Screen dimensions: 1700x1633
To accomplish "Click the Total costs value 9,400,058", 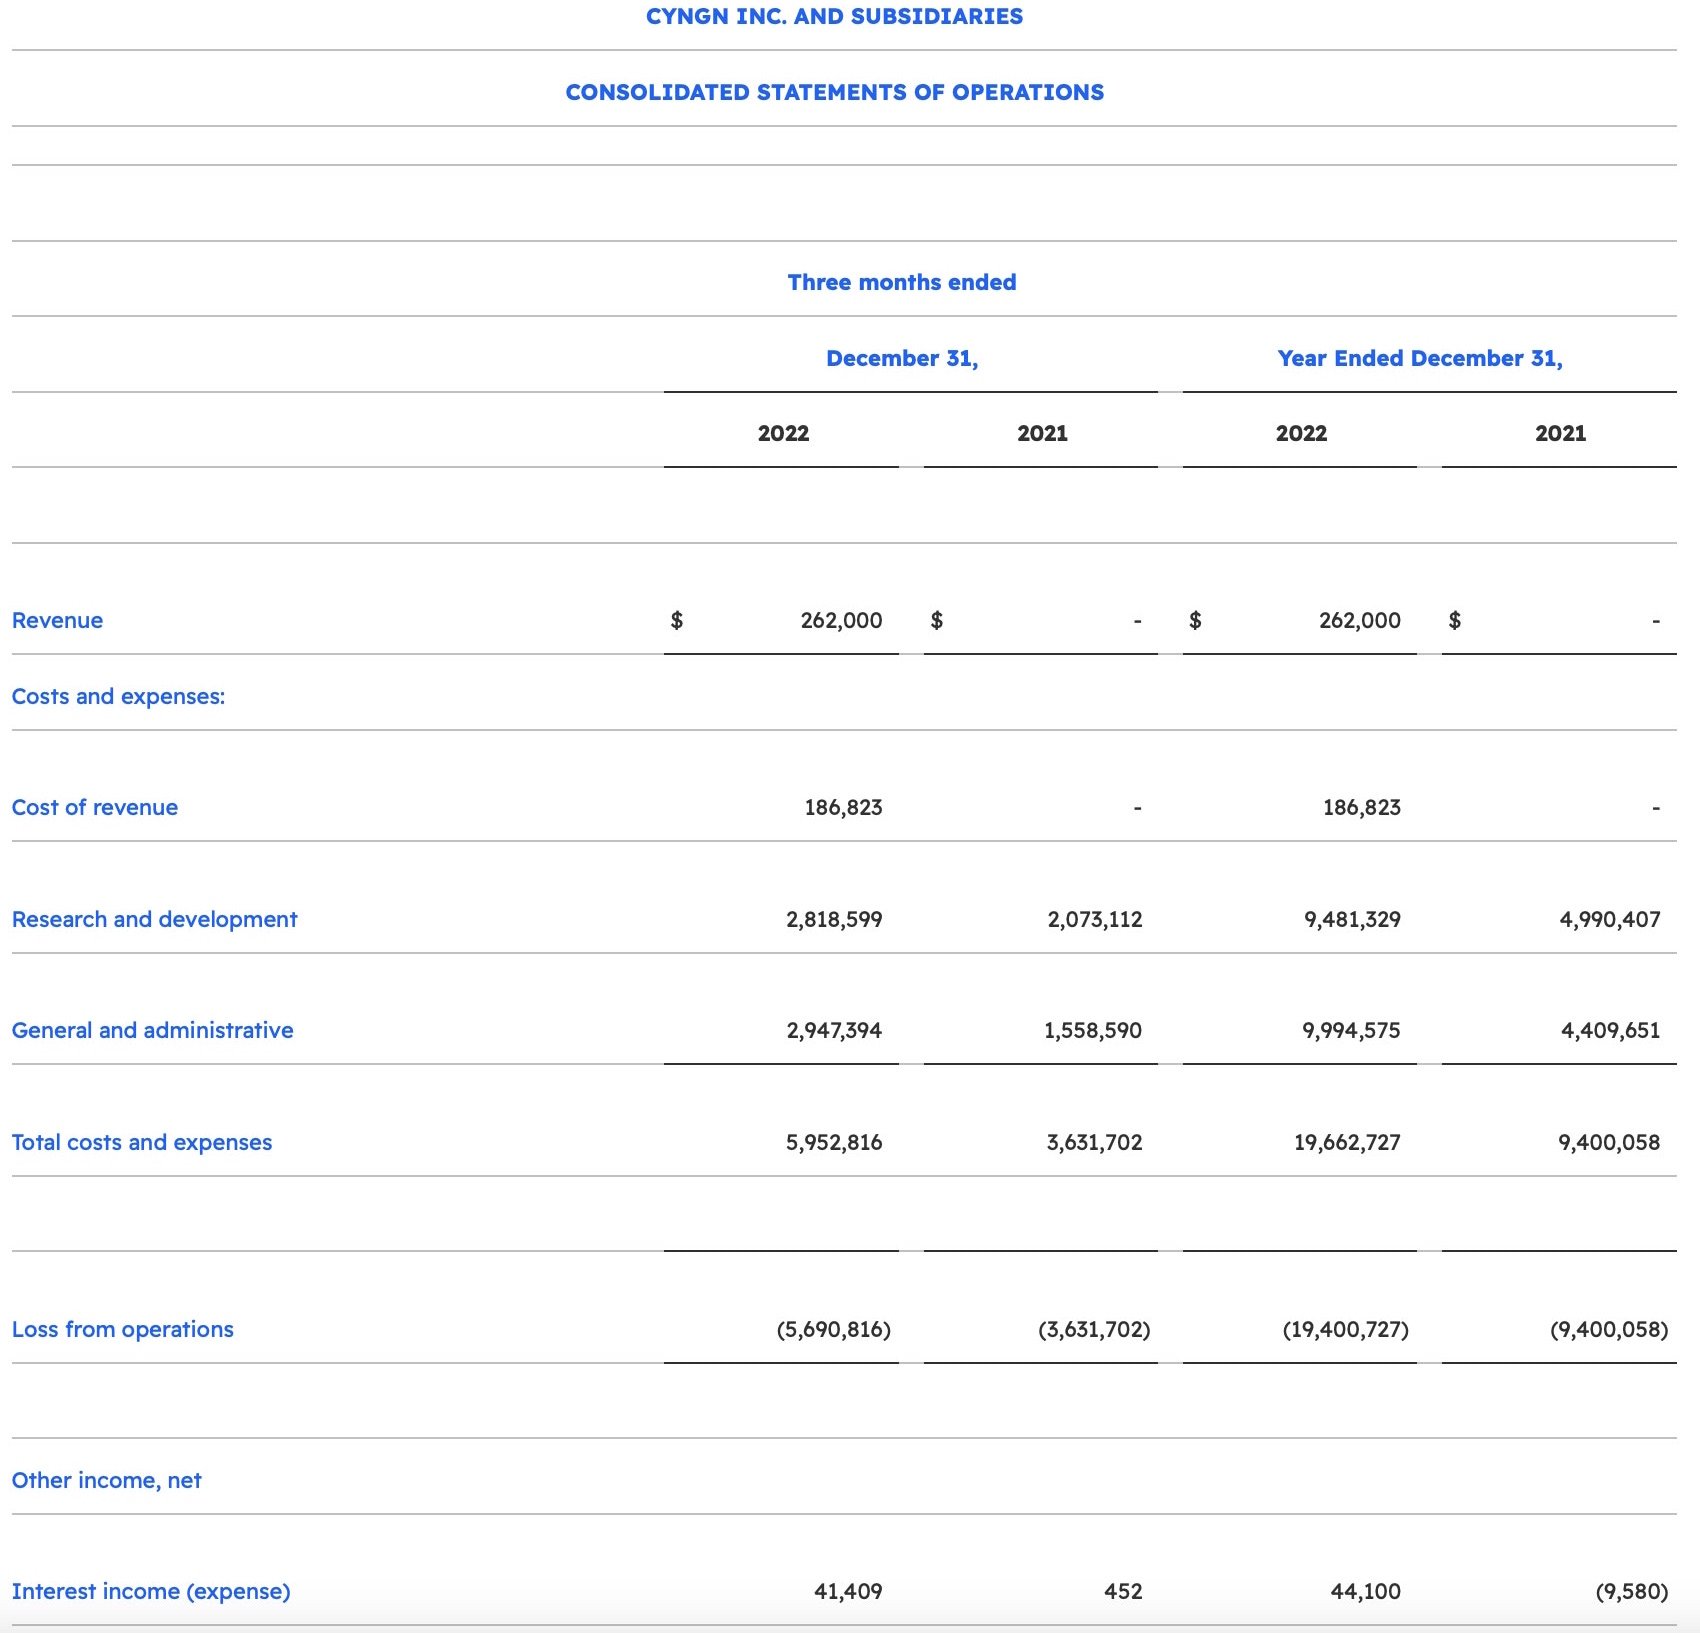I will coord(1609,1142).
